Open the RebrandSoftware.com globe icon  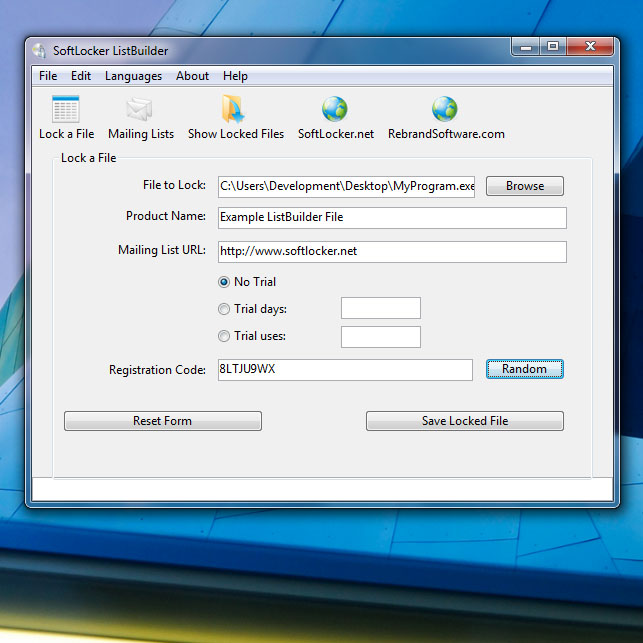click(x=445, y=110)
